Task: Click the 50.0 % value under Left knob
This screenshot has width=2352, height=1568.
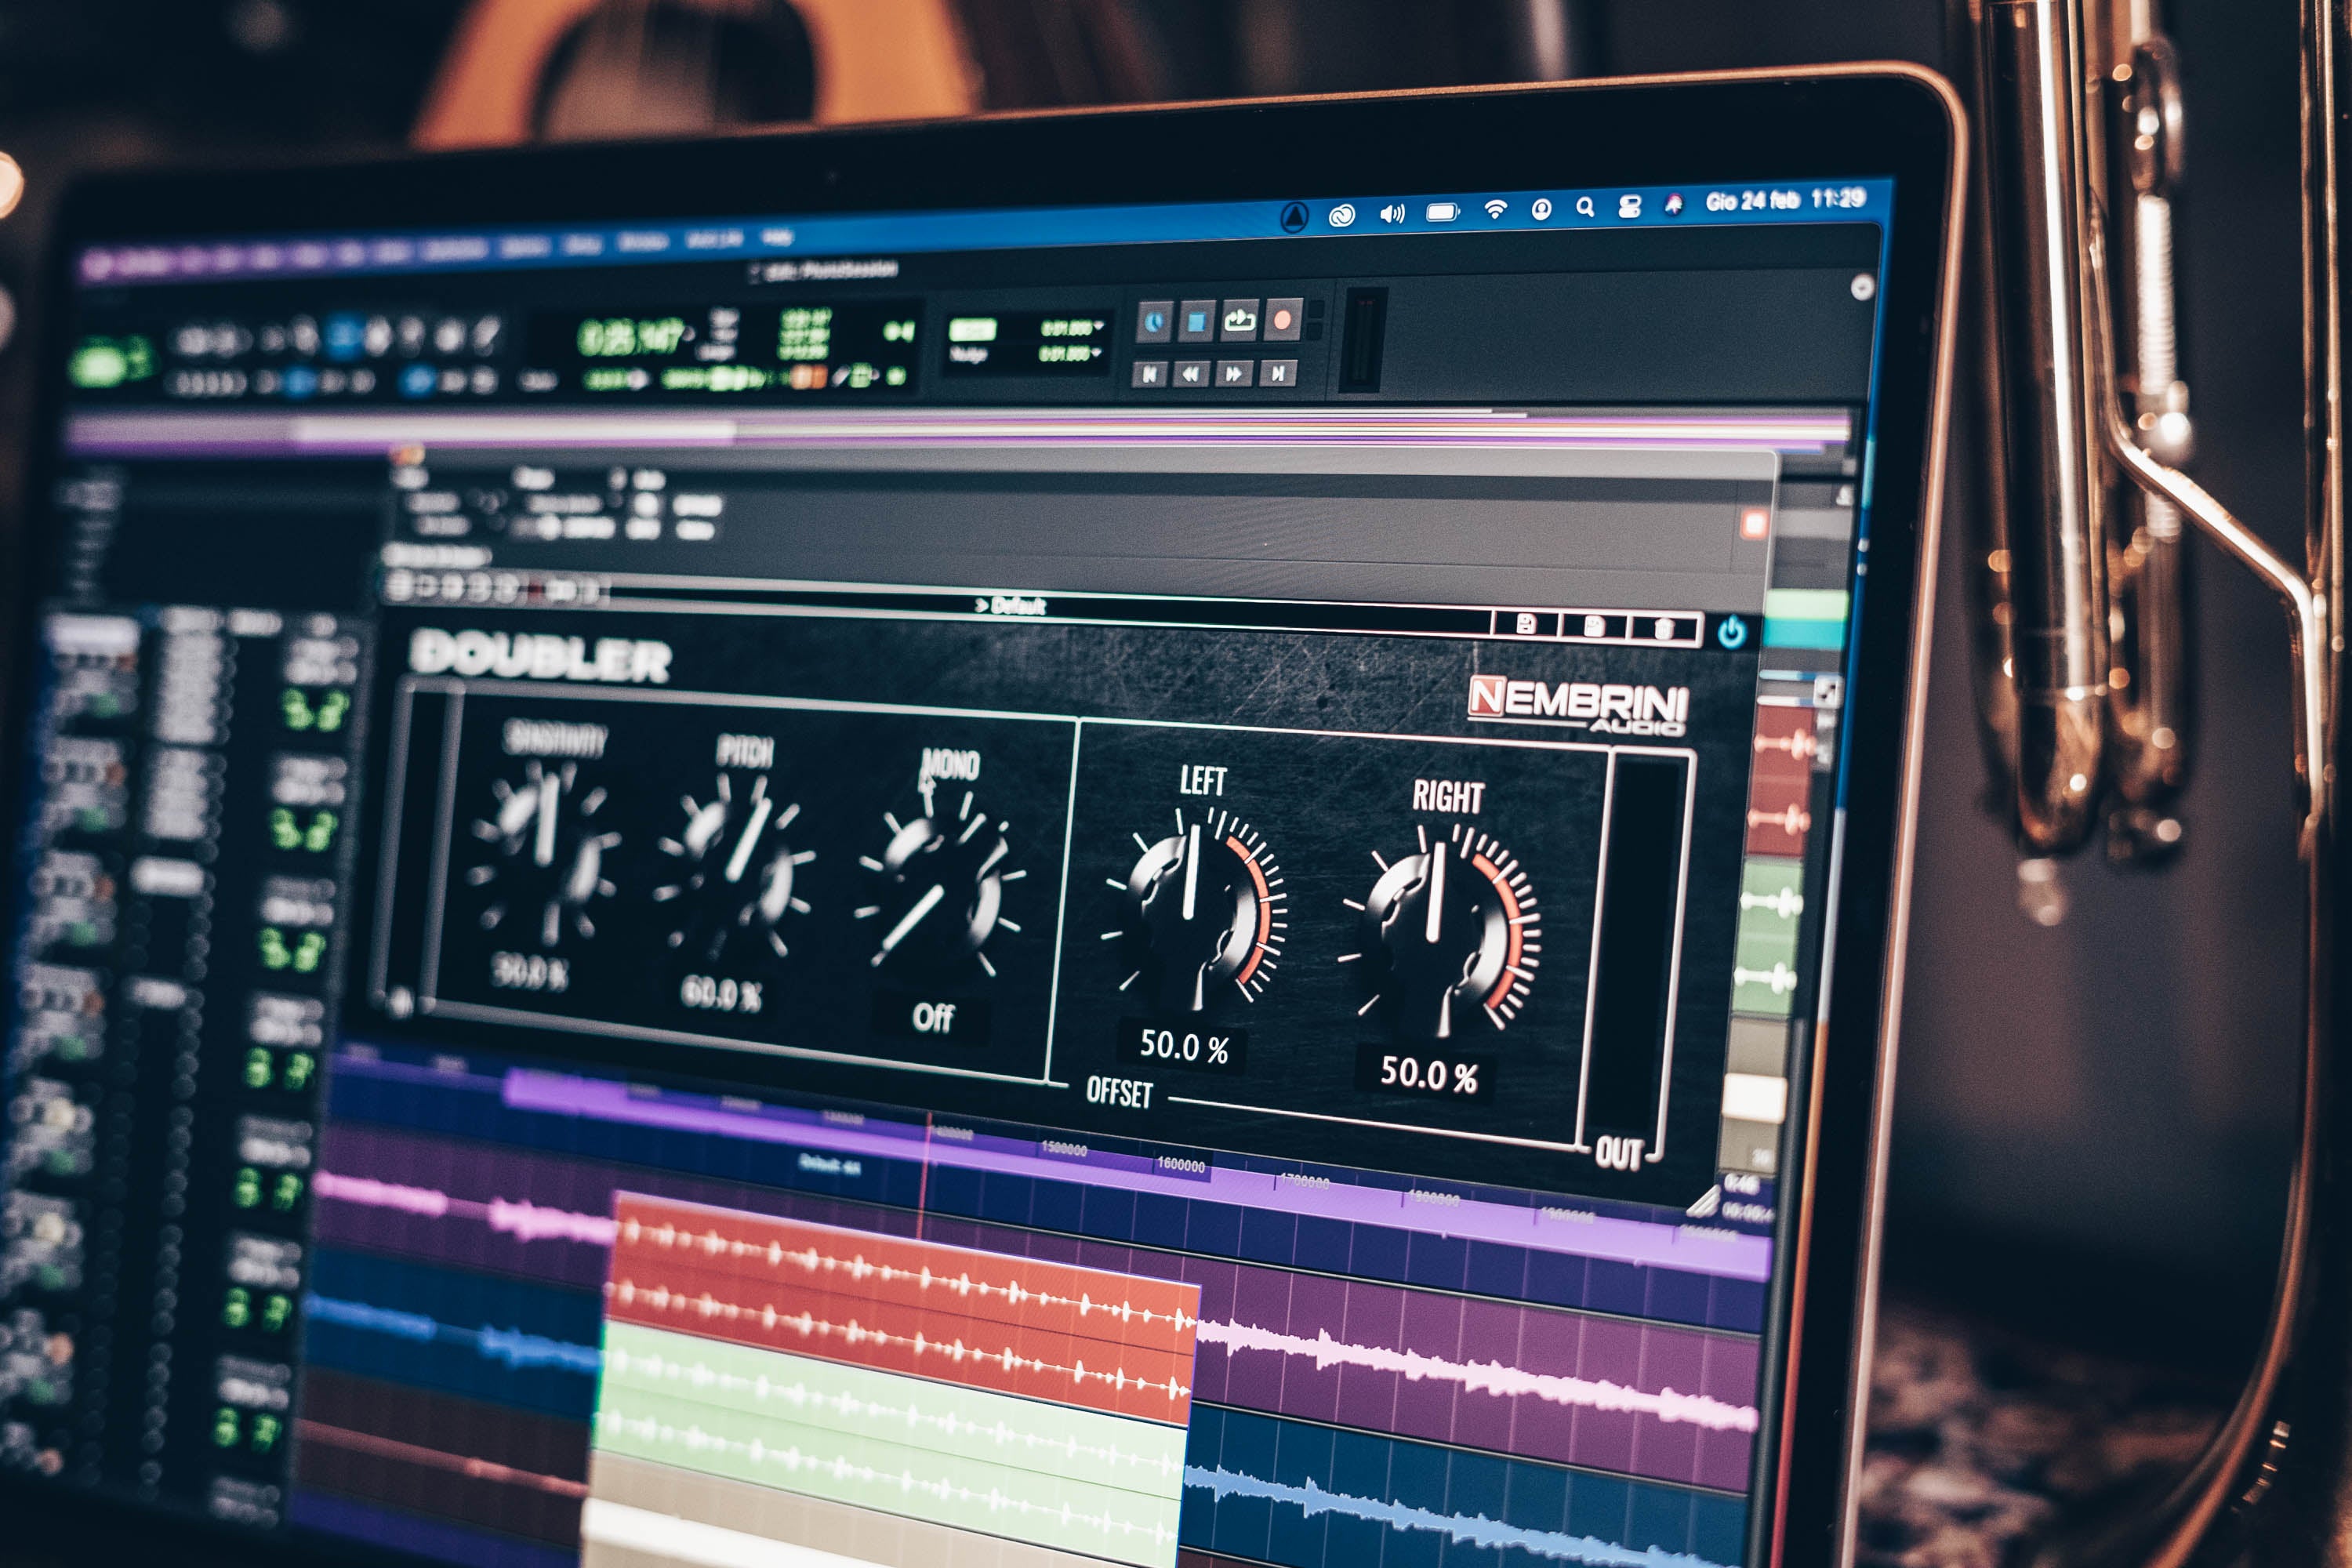Action: pyautogui.click(x=1183, y=1046)
